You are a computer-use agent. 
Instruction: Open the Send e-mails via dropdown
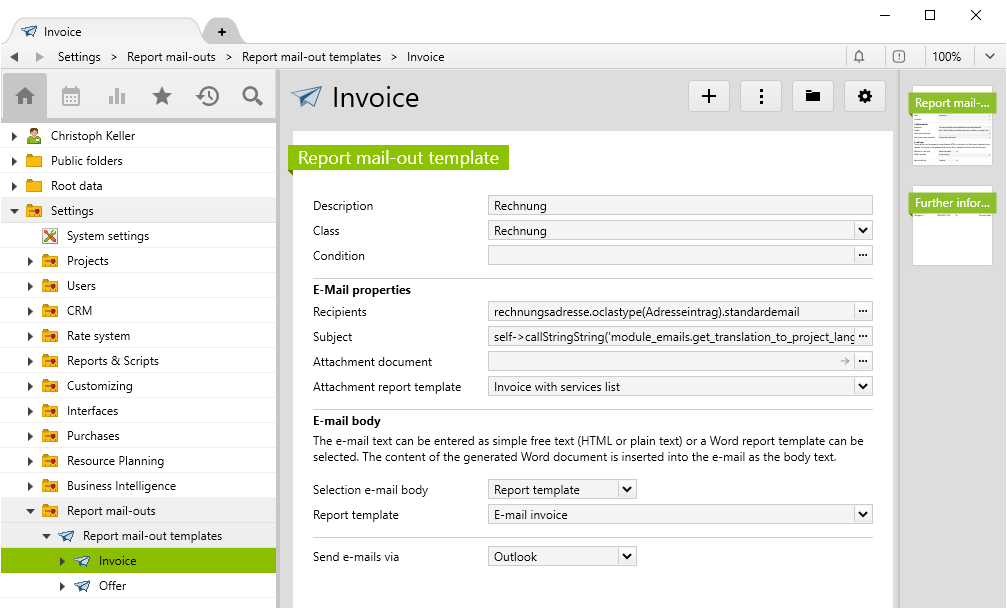[x=627, y=557]
